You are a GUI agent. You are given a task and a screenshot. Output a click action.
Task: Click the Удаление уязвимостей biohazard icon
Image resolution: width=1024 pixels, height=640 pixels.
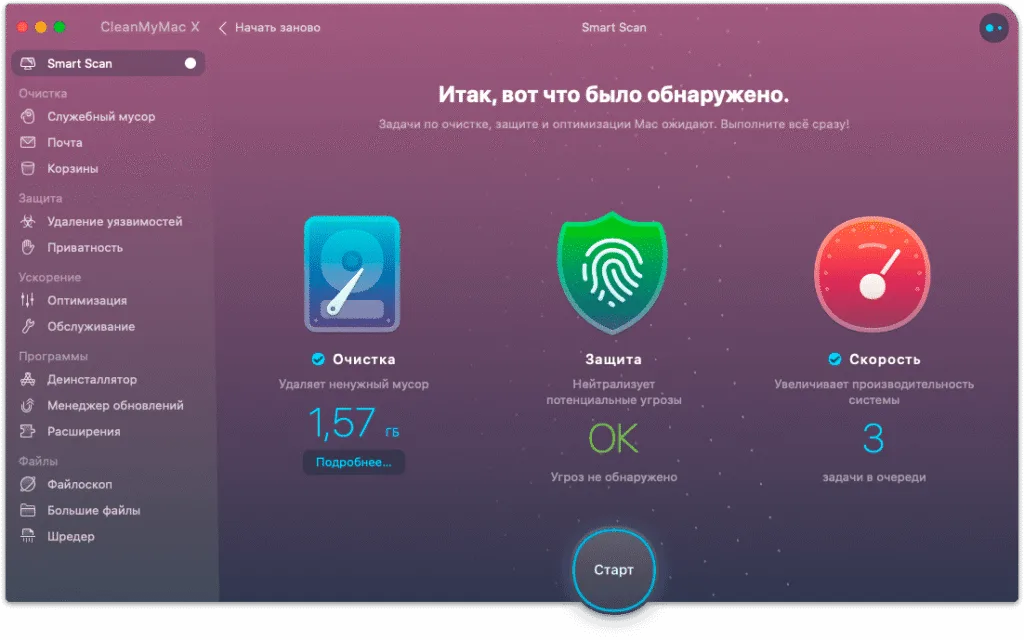(x=27, y=221)
